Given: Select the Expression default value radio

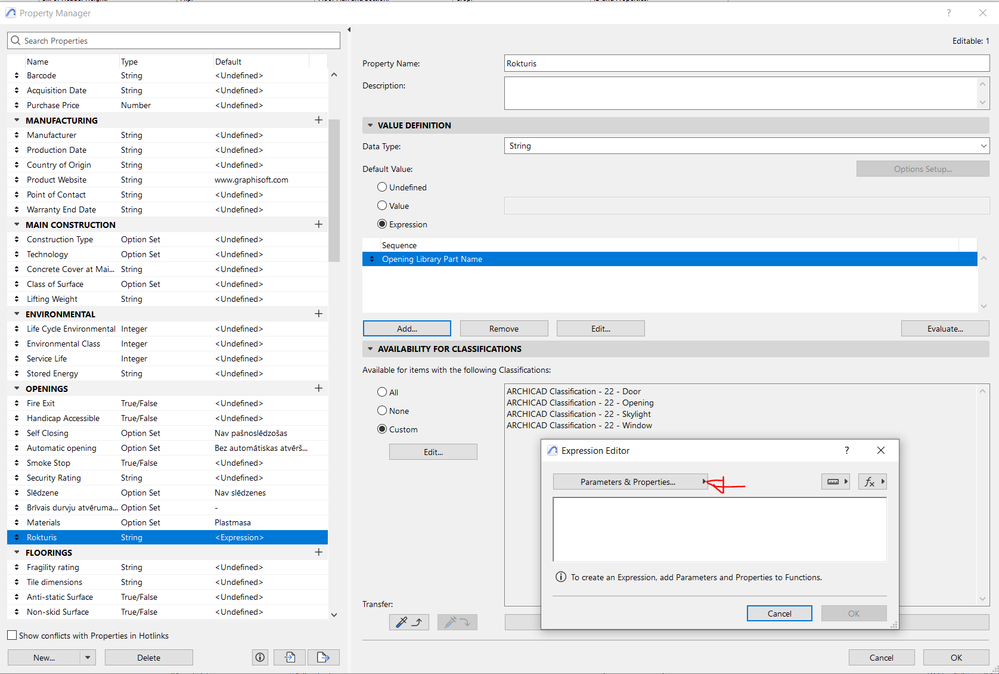Looking at the screenshot, I should click(382, 224).
